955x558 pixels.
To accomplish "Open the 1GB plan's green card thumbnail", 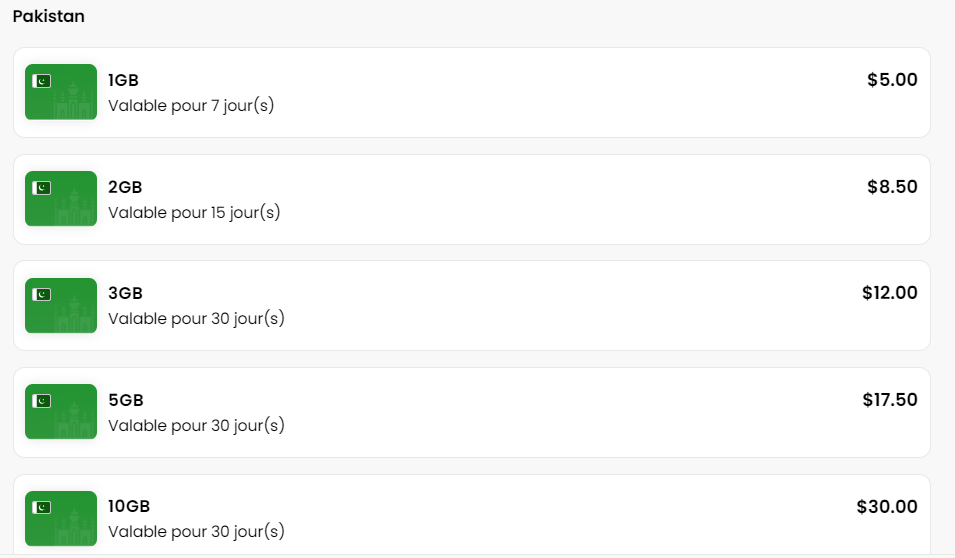I will point(61,92).
